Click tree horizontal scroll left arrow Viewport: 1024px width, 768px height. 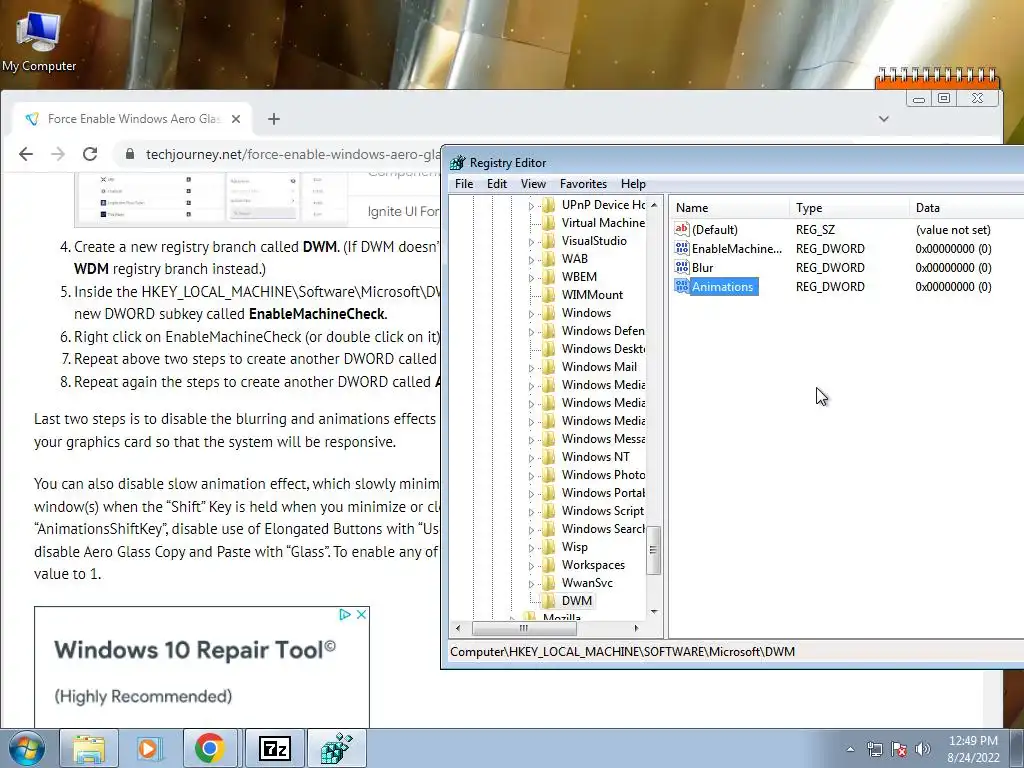tap(458, 628)
